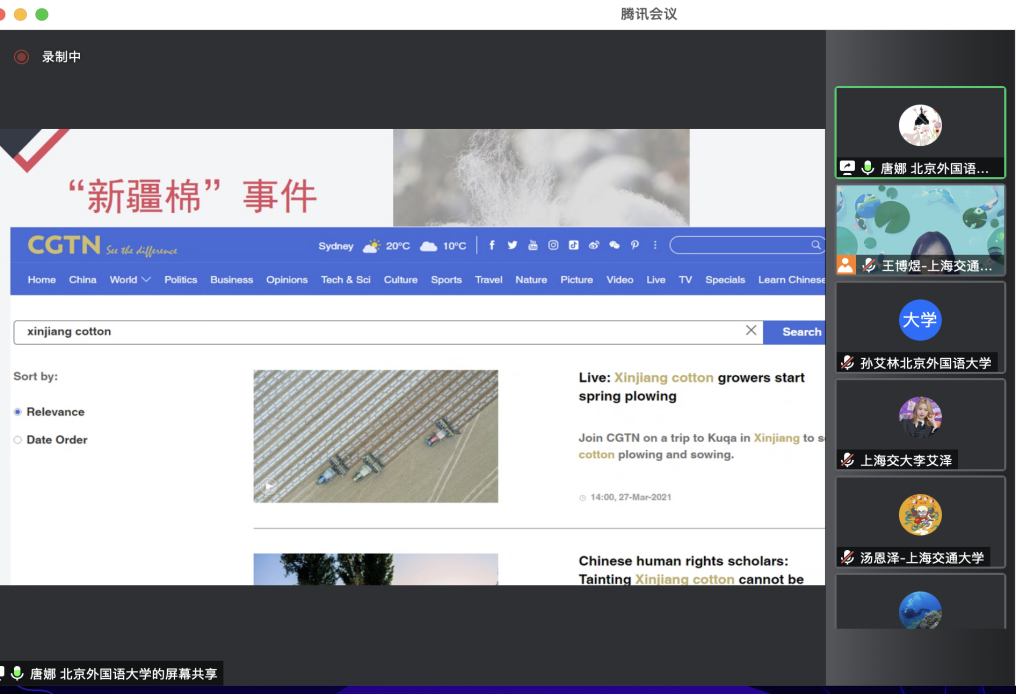Clear the xinjiang cotton query with the X
This screenshot has width=1016, height=694.
[751, 330]
